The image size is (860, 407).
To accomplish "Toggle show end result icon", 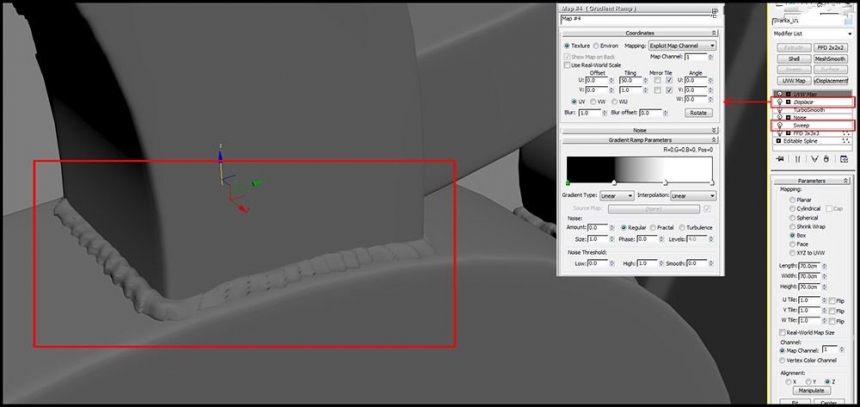I will point(797,159).
